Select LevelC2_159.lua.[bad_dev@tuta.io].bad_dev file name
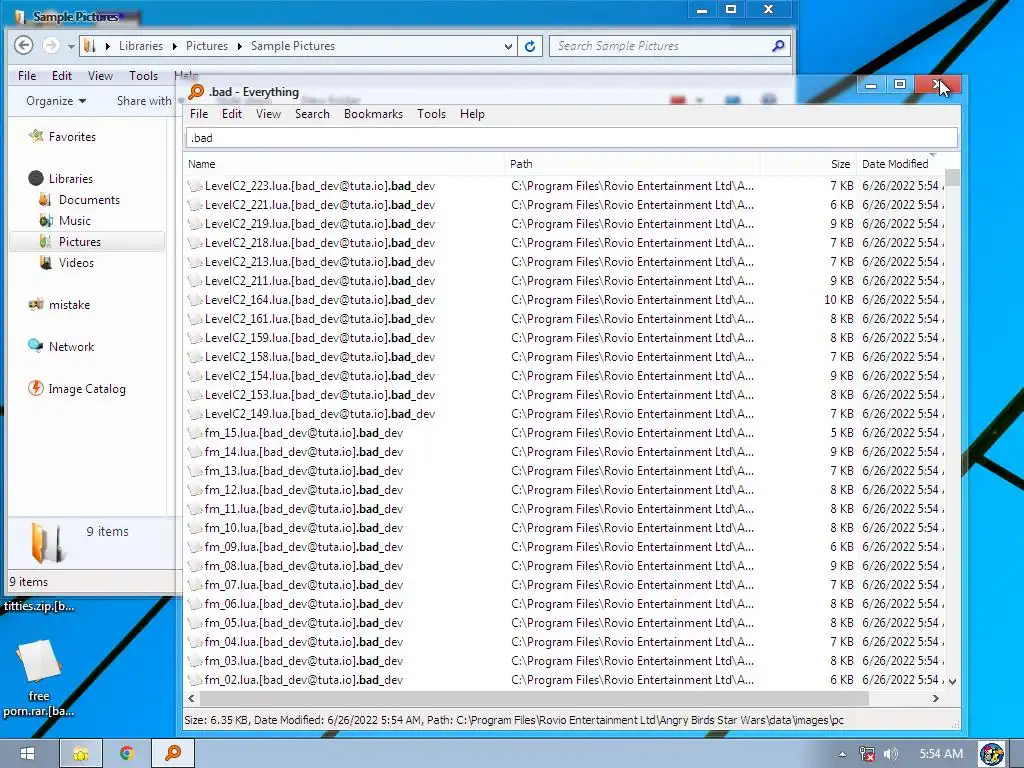This screenshot has width=1024, height=768. (x=319, y=338)
